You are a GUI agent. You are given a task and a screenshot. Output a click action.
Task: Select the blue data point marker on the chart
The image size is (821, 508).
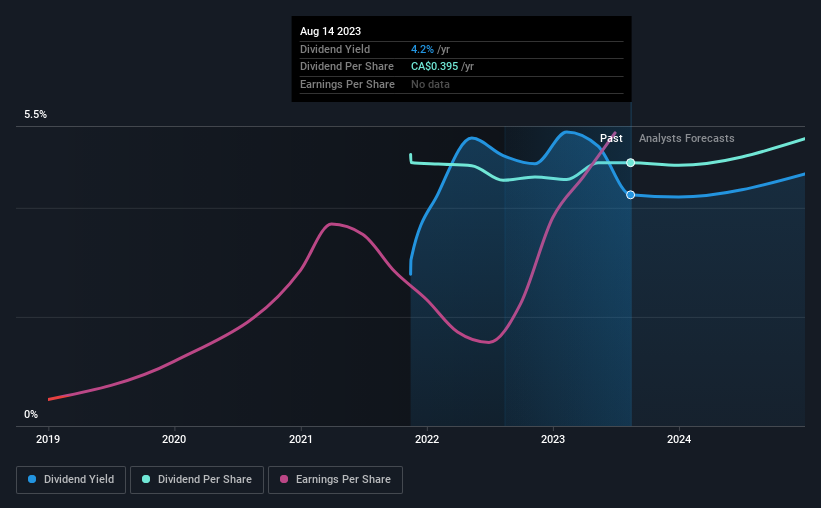click(x=631, y=195)
